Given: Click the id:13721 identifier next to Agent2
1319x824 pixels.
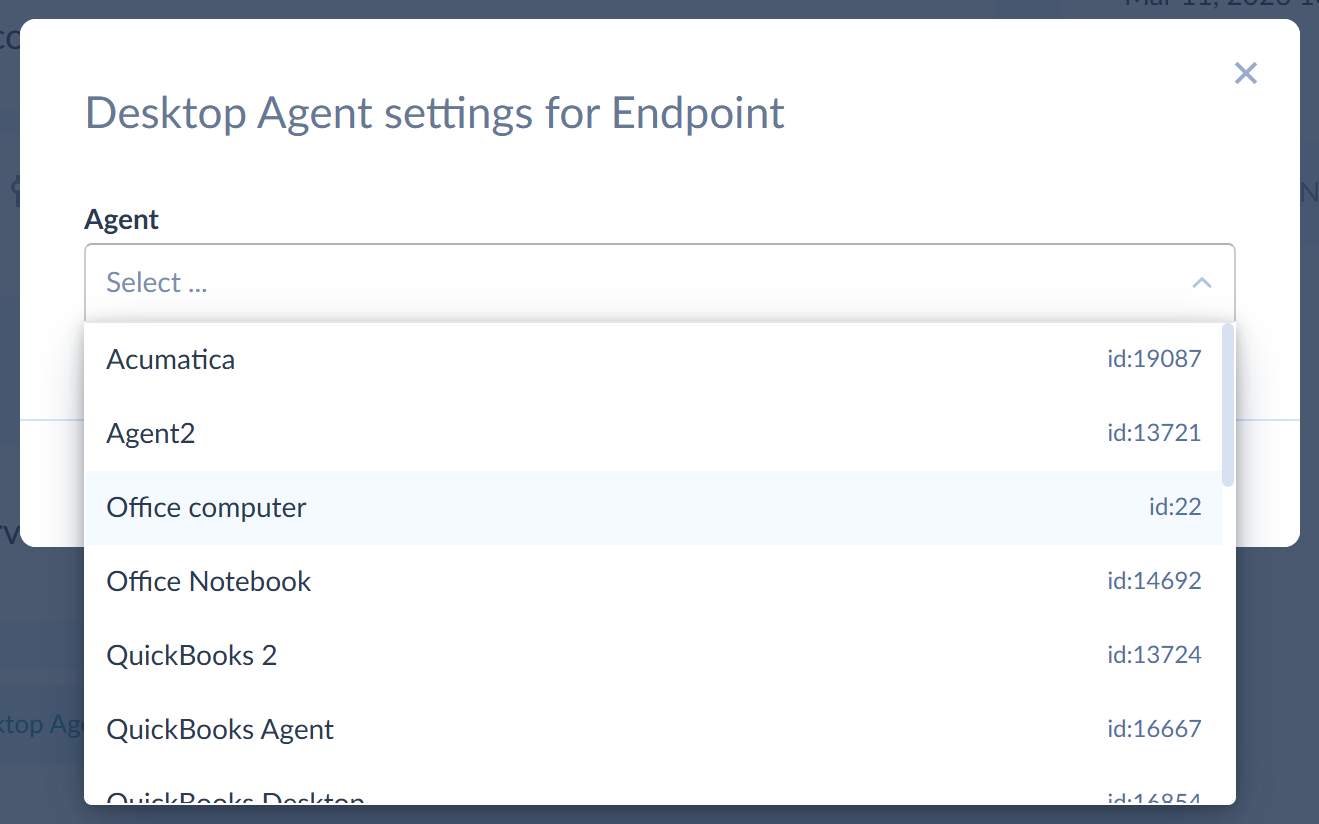Looking at the screenshot, I should [1154, 432].
